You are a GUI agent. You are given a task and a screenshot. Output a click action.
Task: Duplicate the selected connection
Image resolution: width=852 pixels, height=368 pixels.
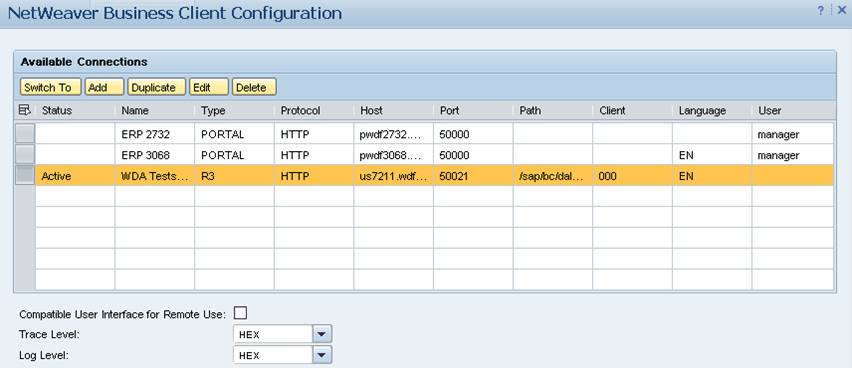point(156,88)
